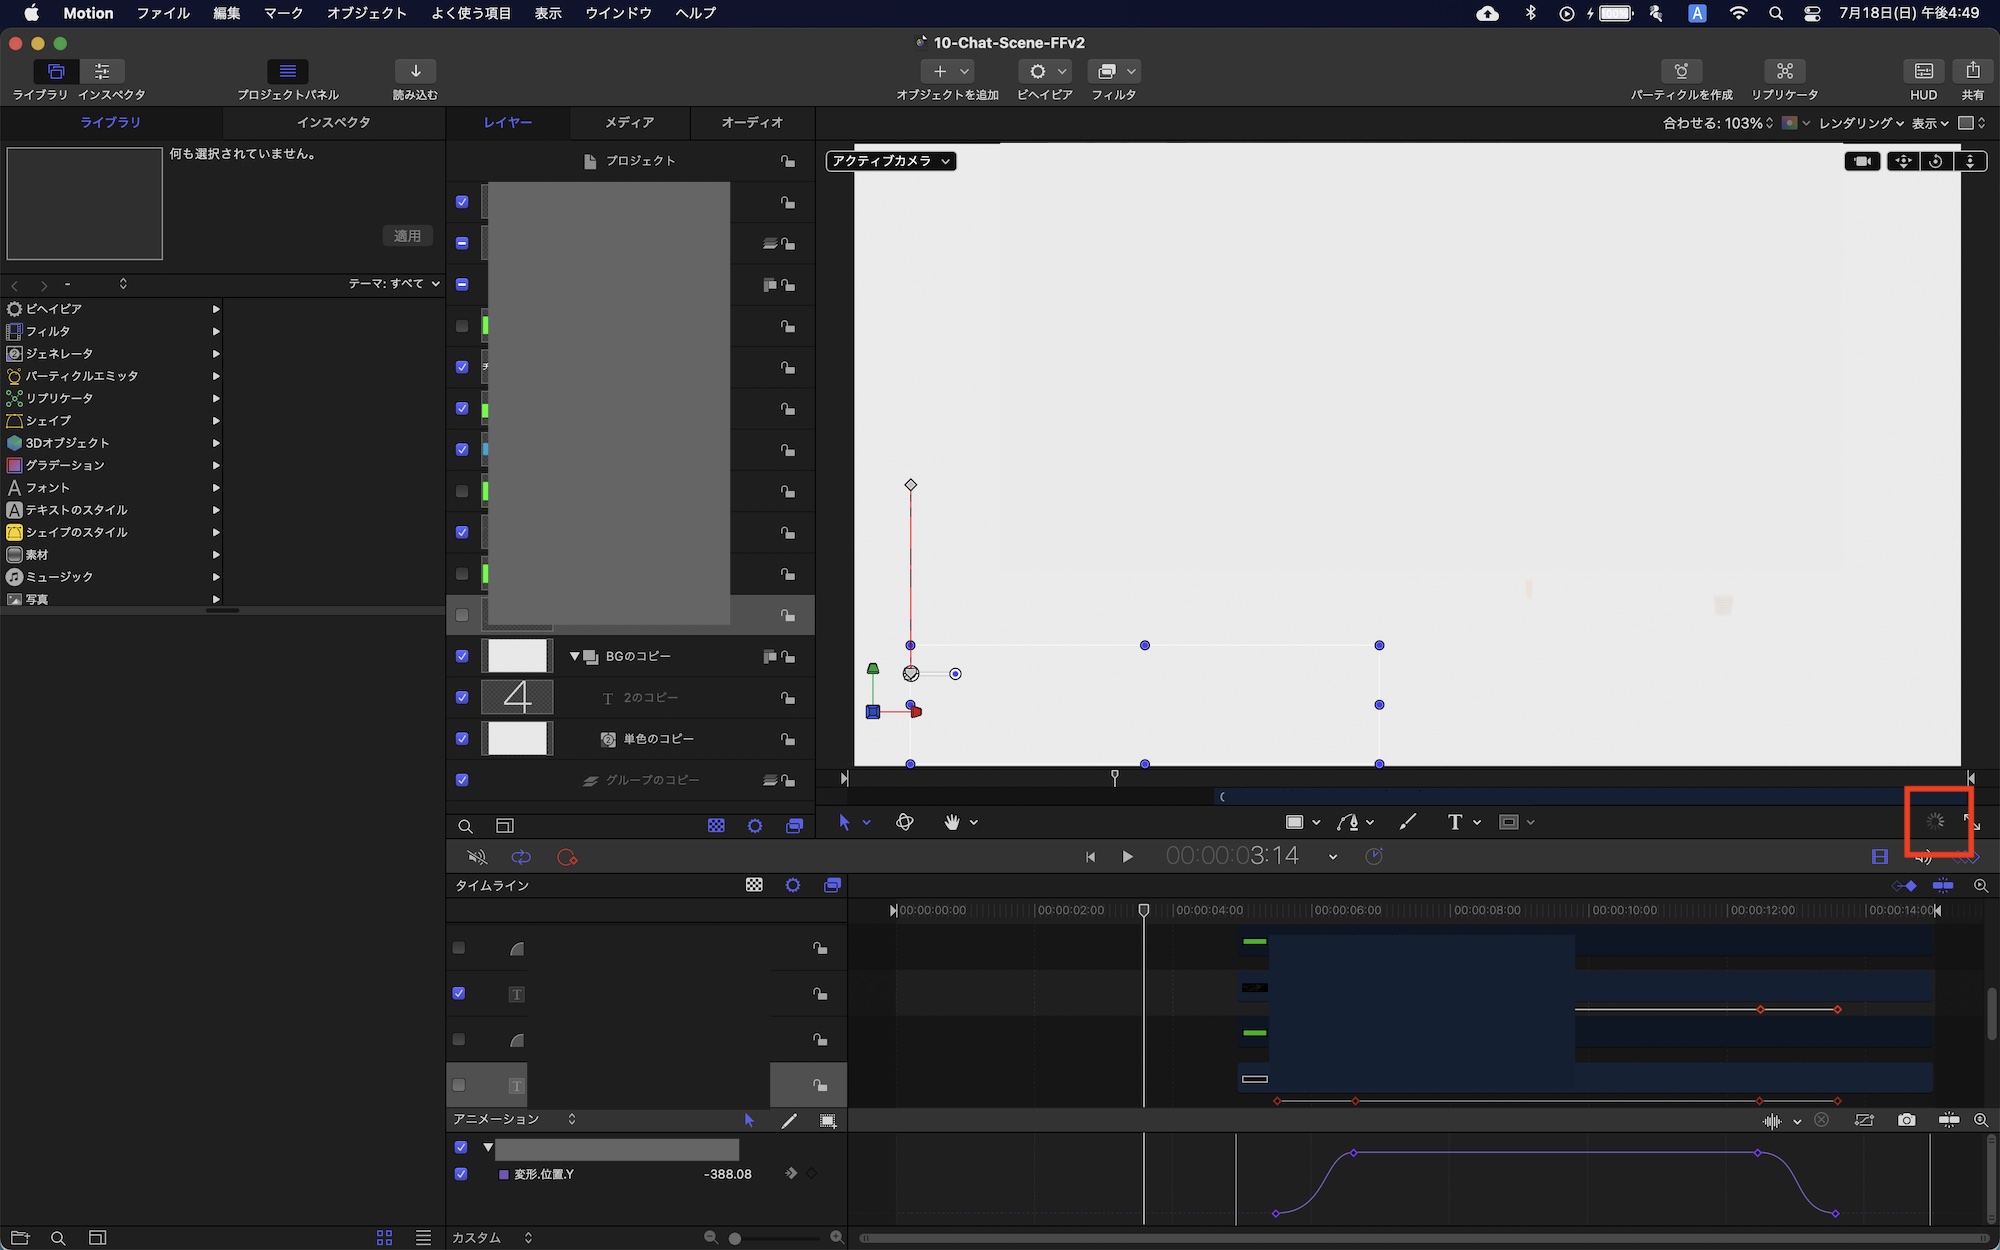This screenshot has height=1250, width=2000.
Task: Click the Create Particles icon in toolbar
Action: (1681, 71)
